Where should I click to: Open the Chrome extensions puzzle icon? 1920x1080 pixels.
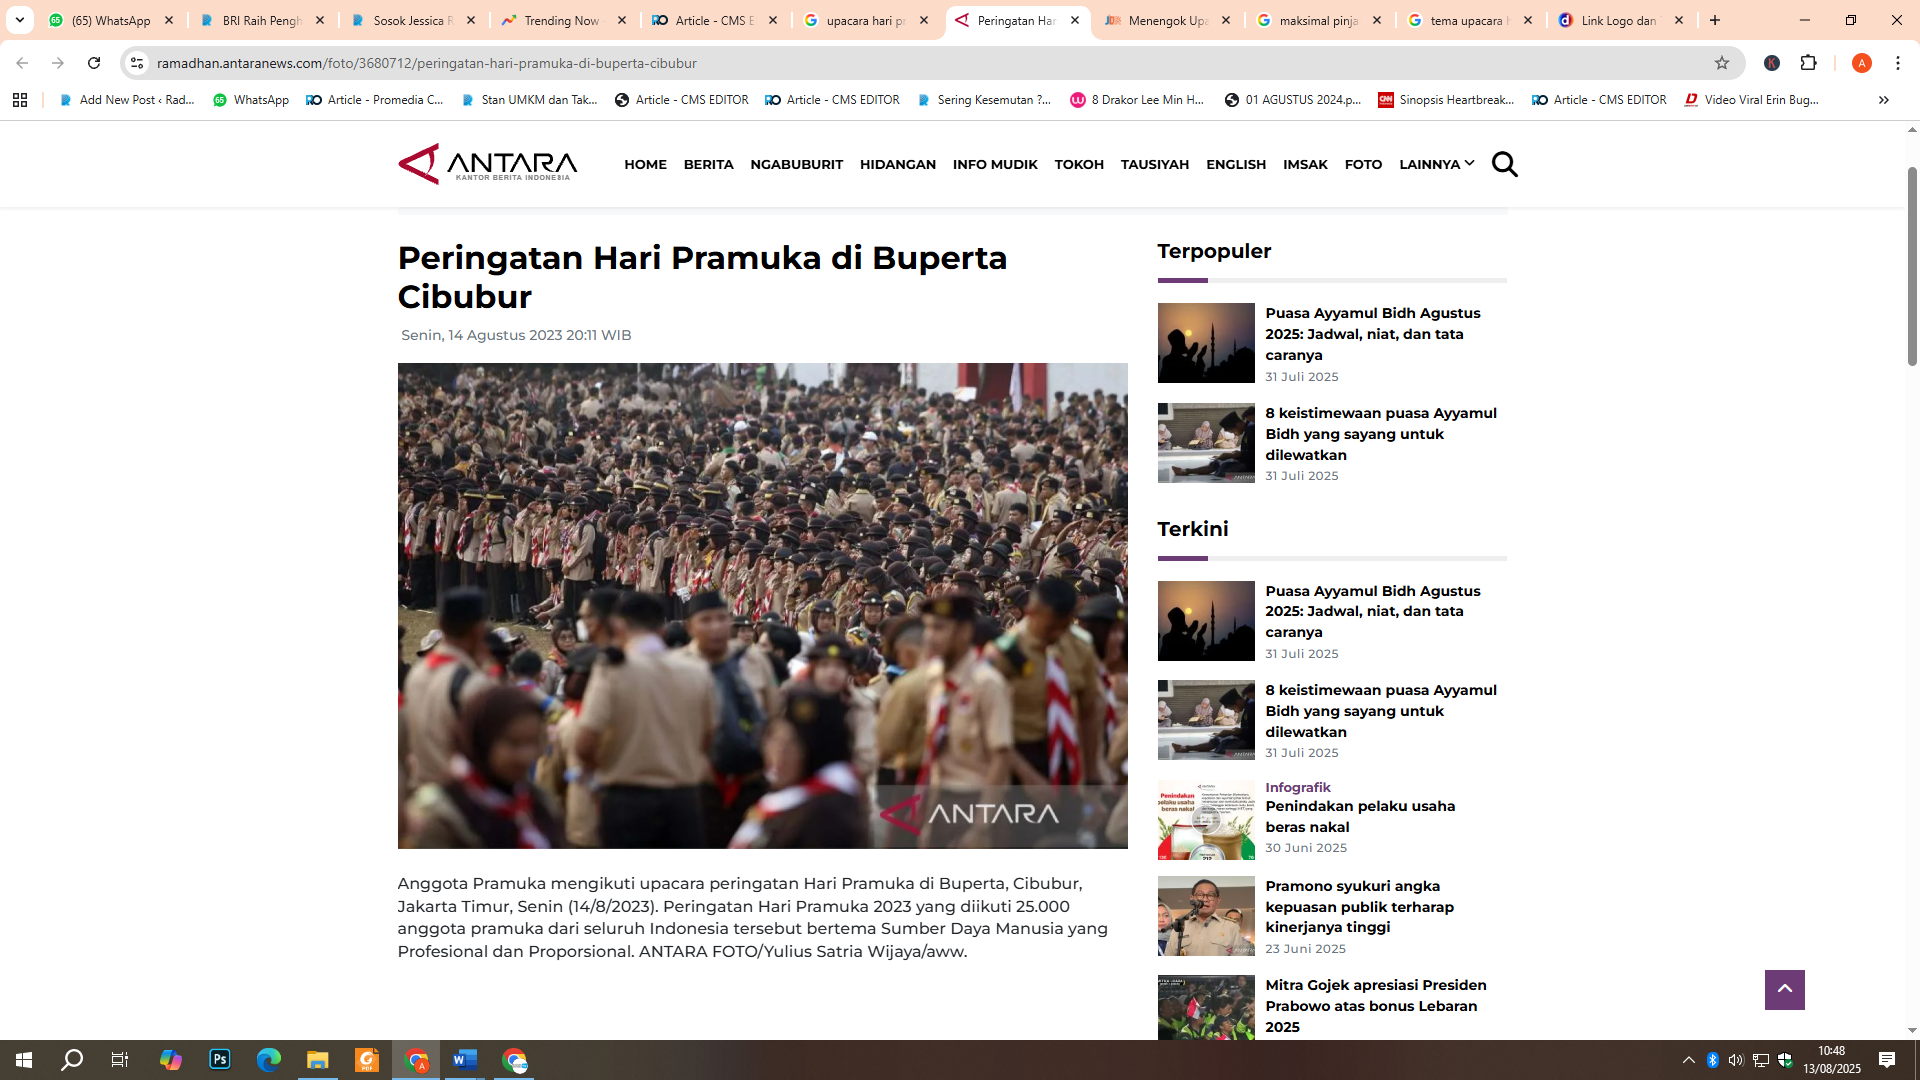[1808, 63]
